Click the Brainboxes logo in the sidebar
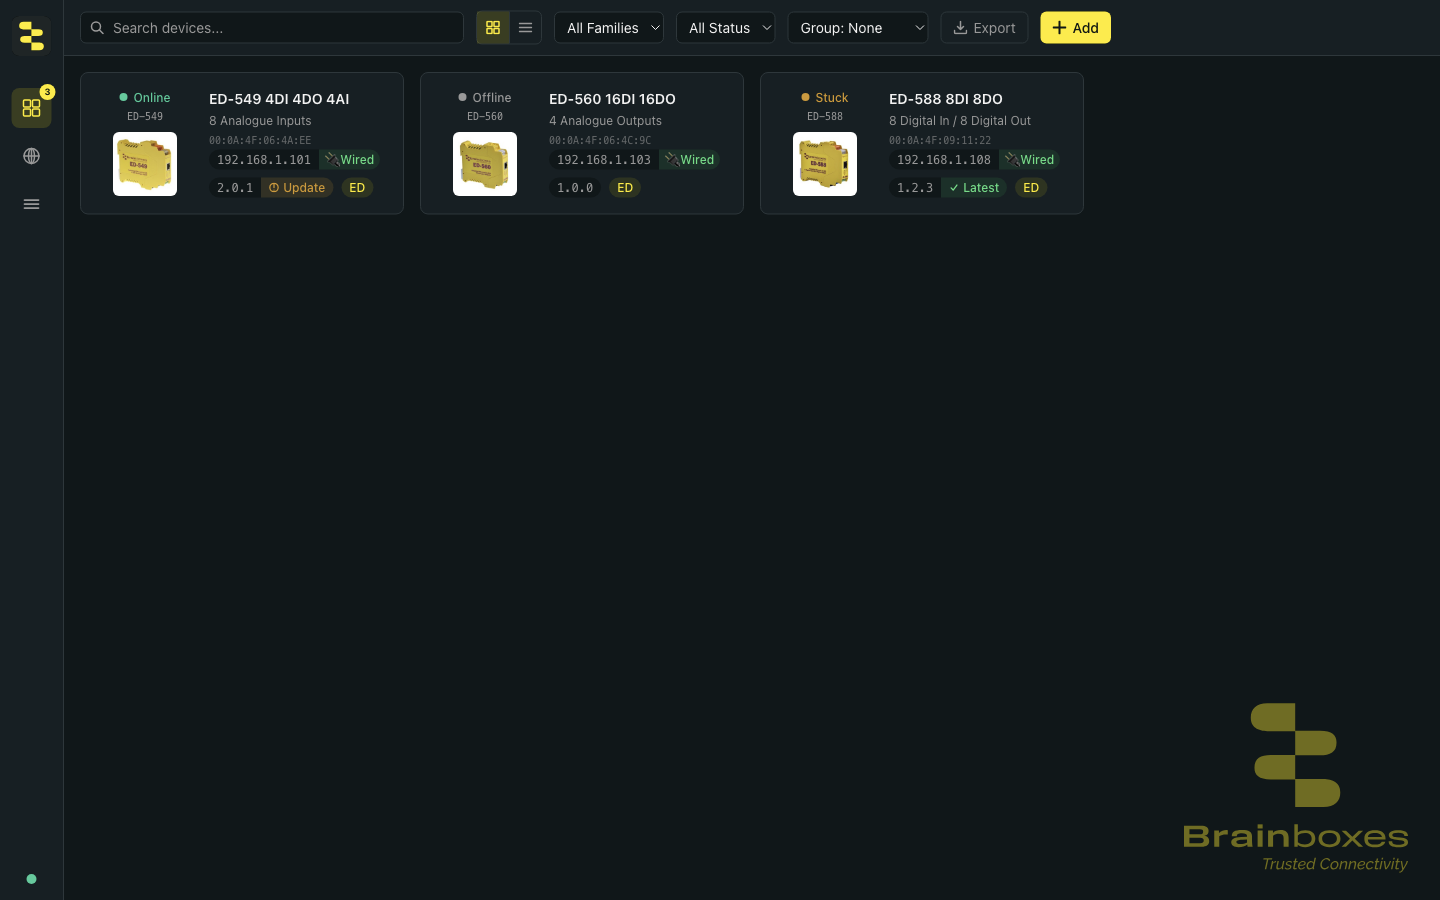 coord(32,36)
